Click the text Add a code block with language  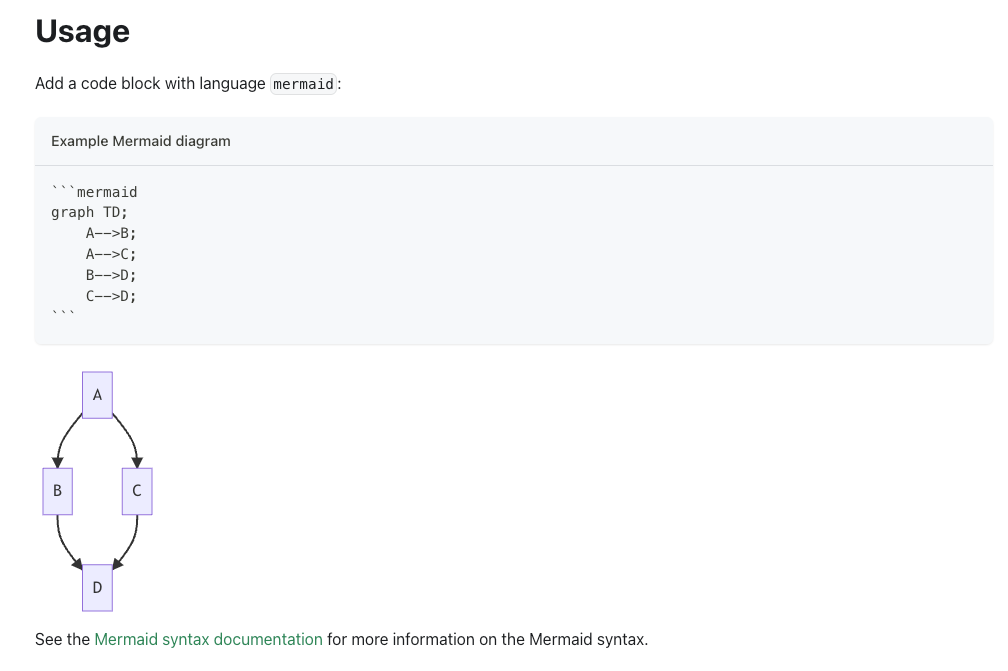pyautogui.click(x=150, y=84)
